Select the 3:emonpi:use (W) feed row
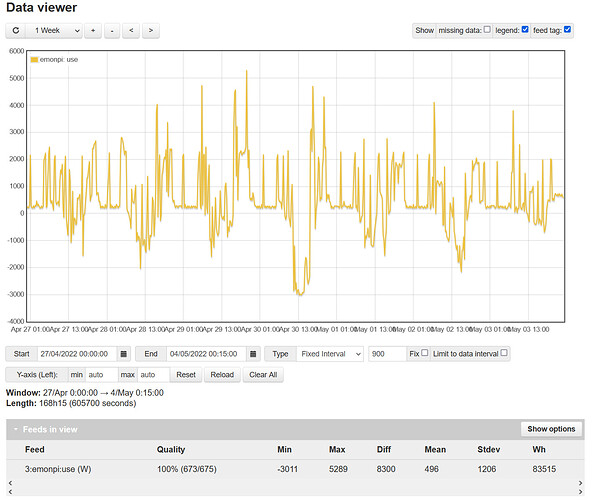 (295, 469)
